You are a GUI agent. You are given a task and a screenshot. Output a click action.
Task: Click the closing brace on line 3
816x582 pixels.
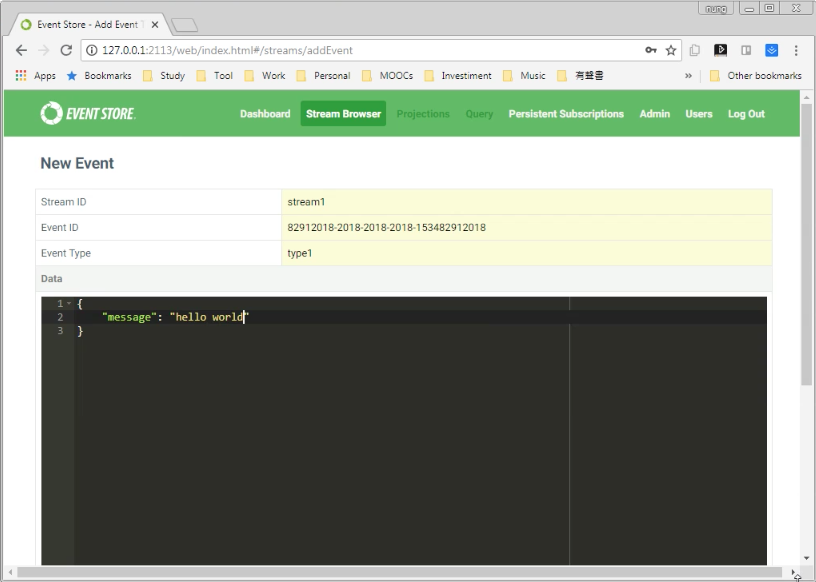pos(80,331)
